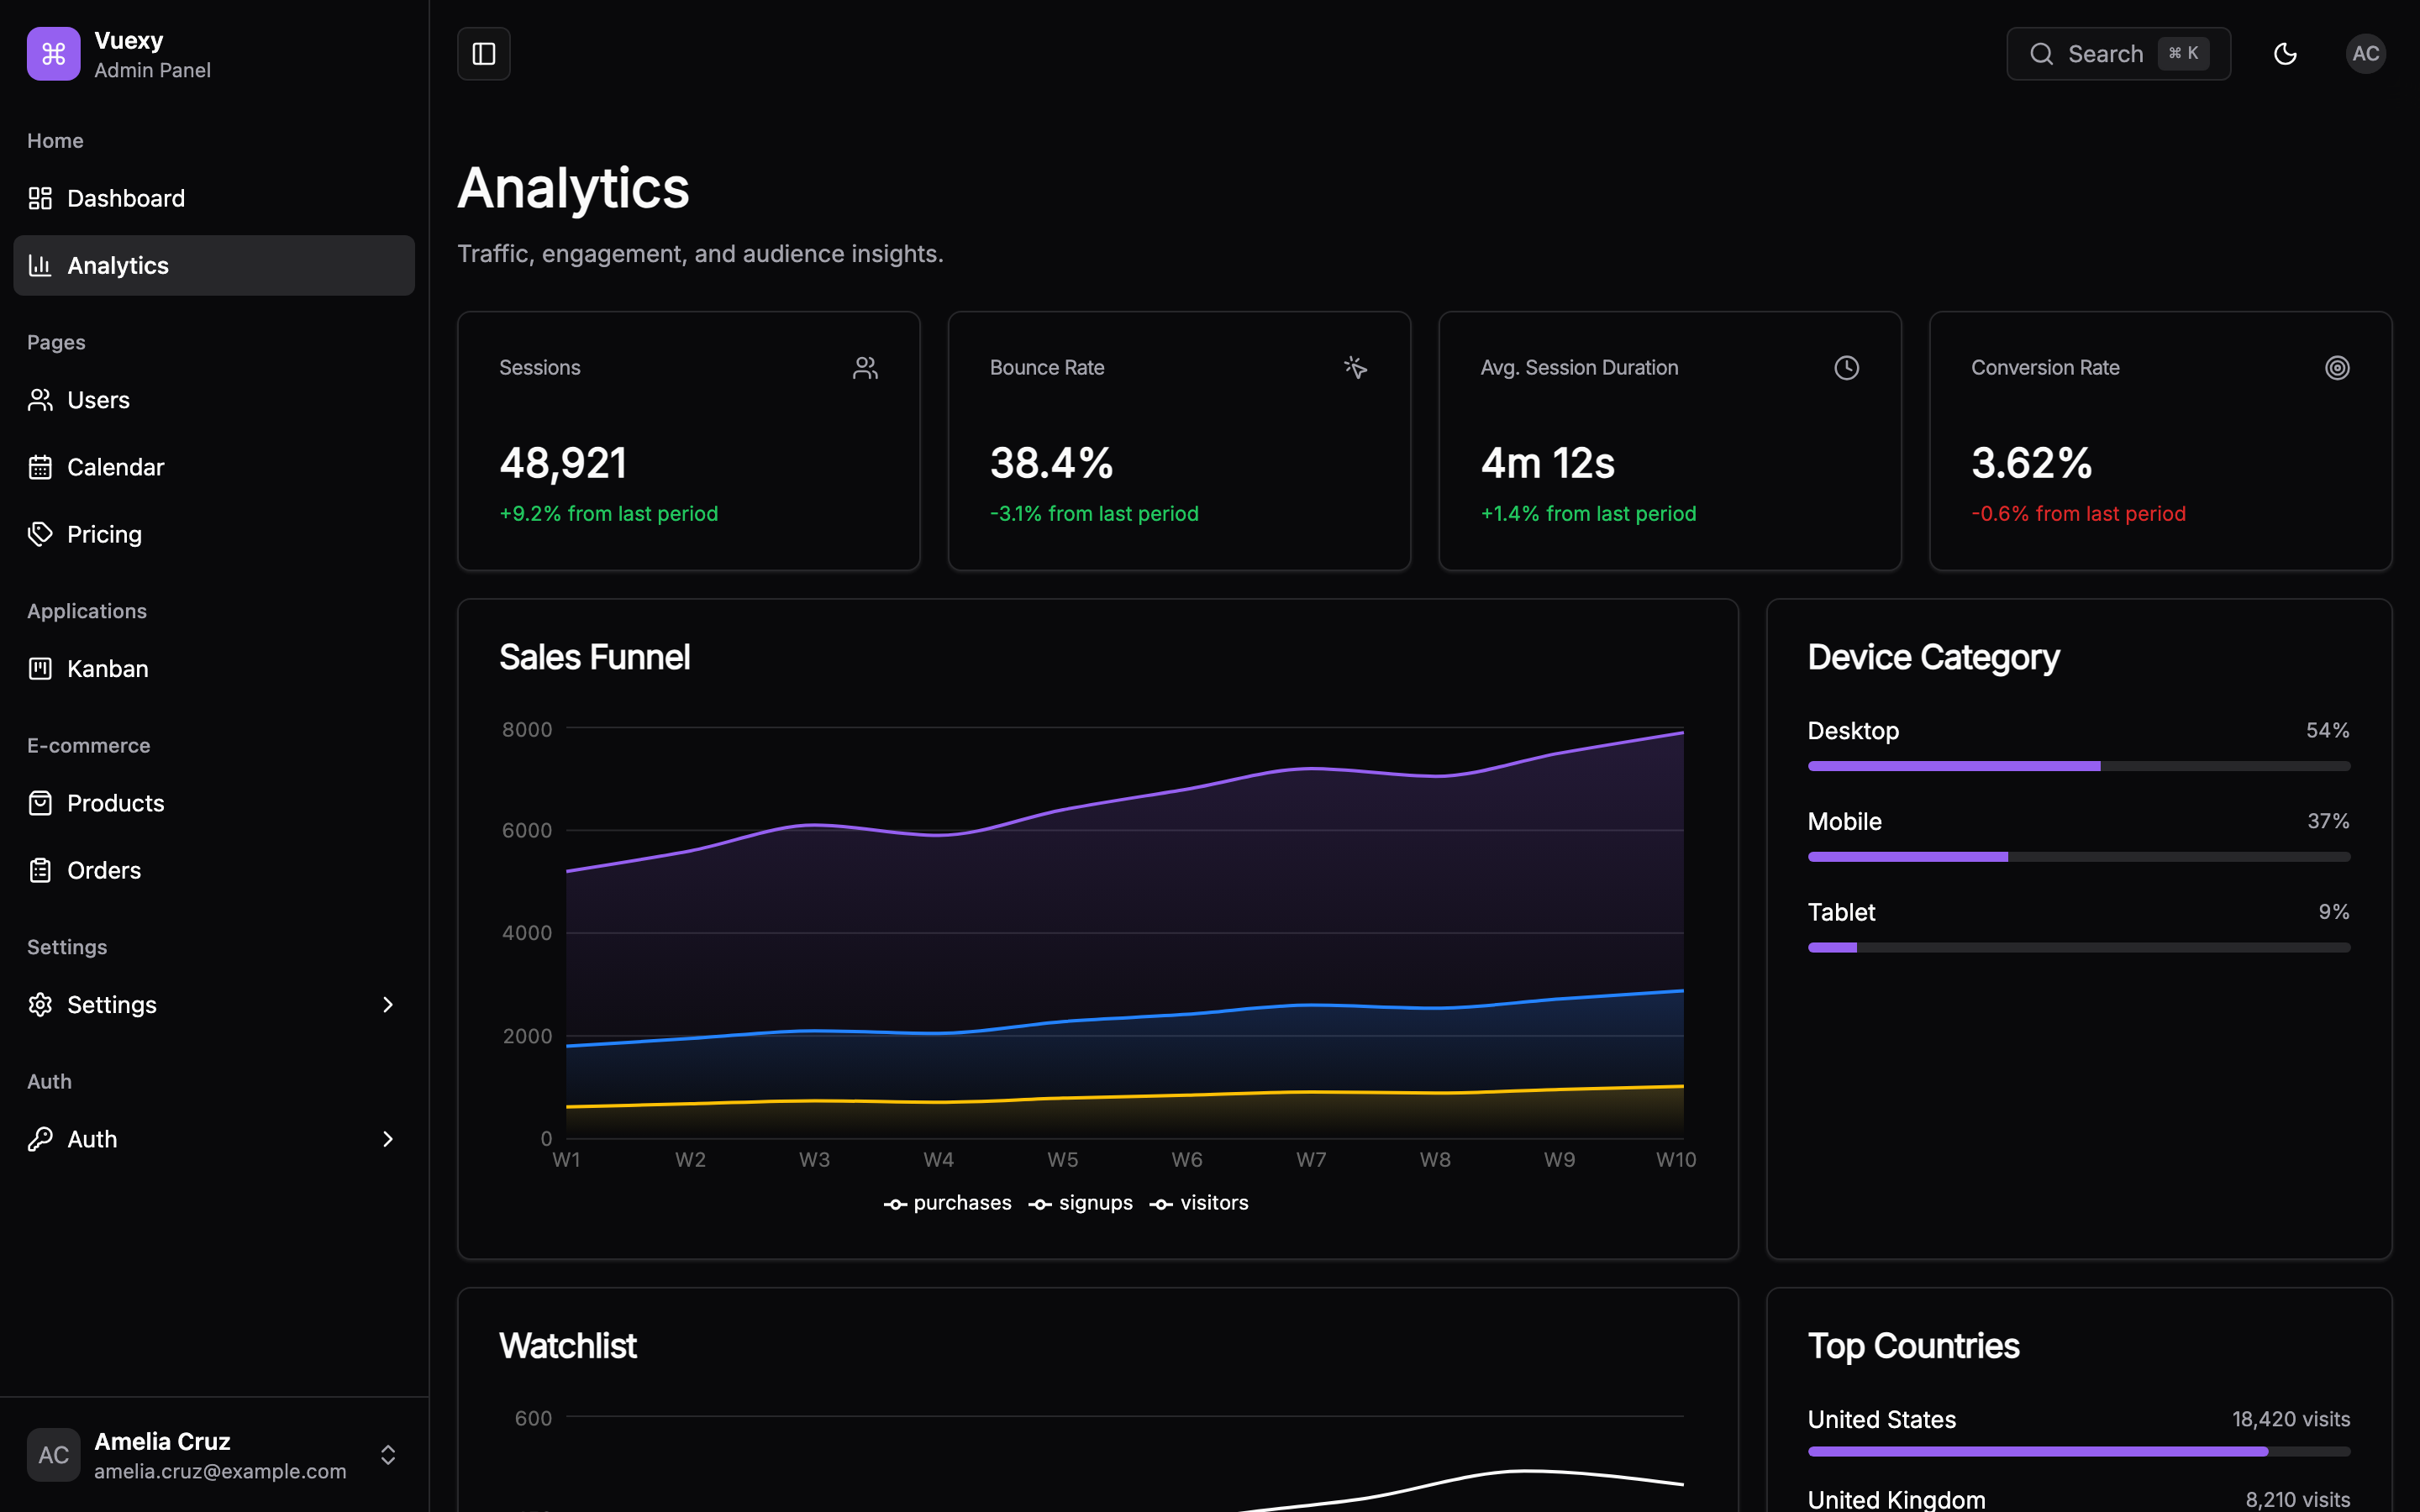Click the Bounce Rate pointer icon
Image resolution: width=2420 pixels, height=1512 pixels.
point(1356,368)
